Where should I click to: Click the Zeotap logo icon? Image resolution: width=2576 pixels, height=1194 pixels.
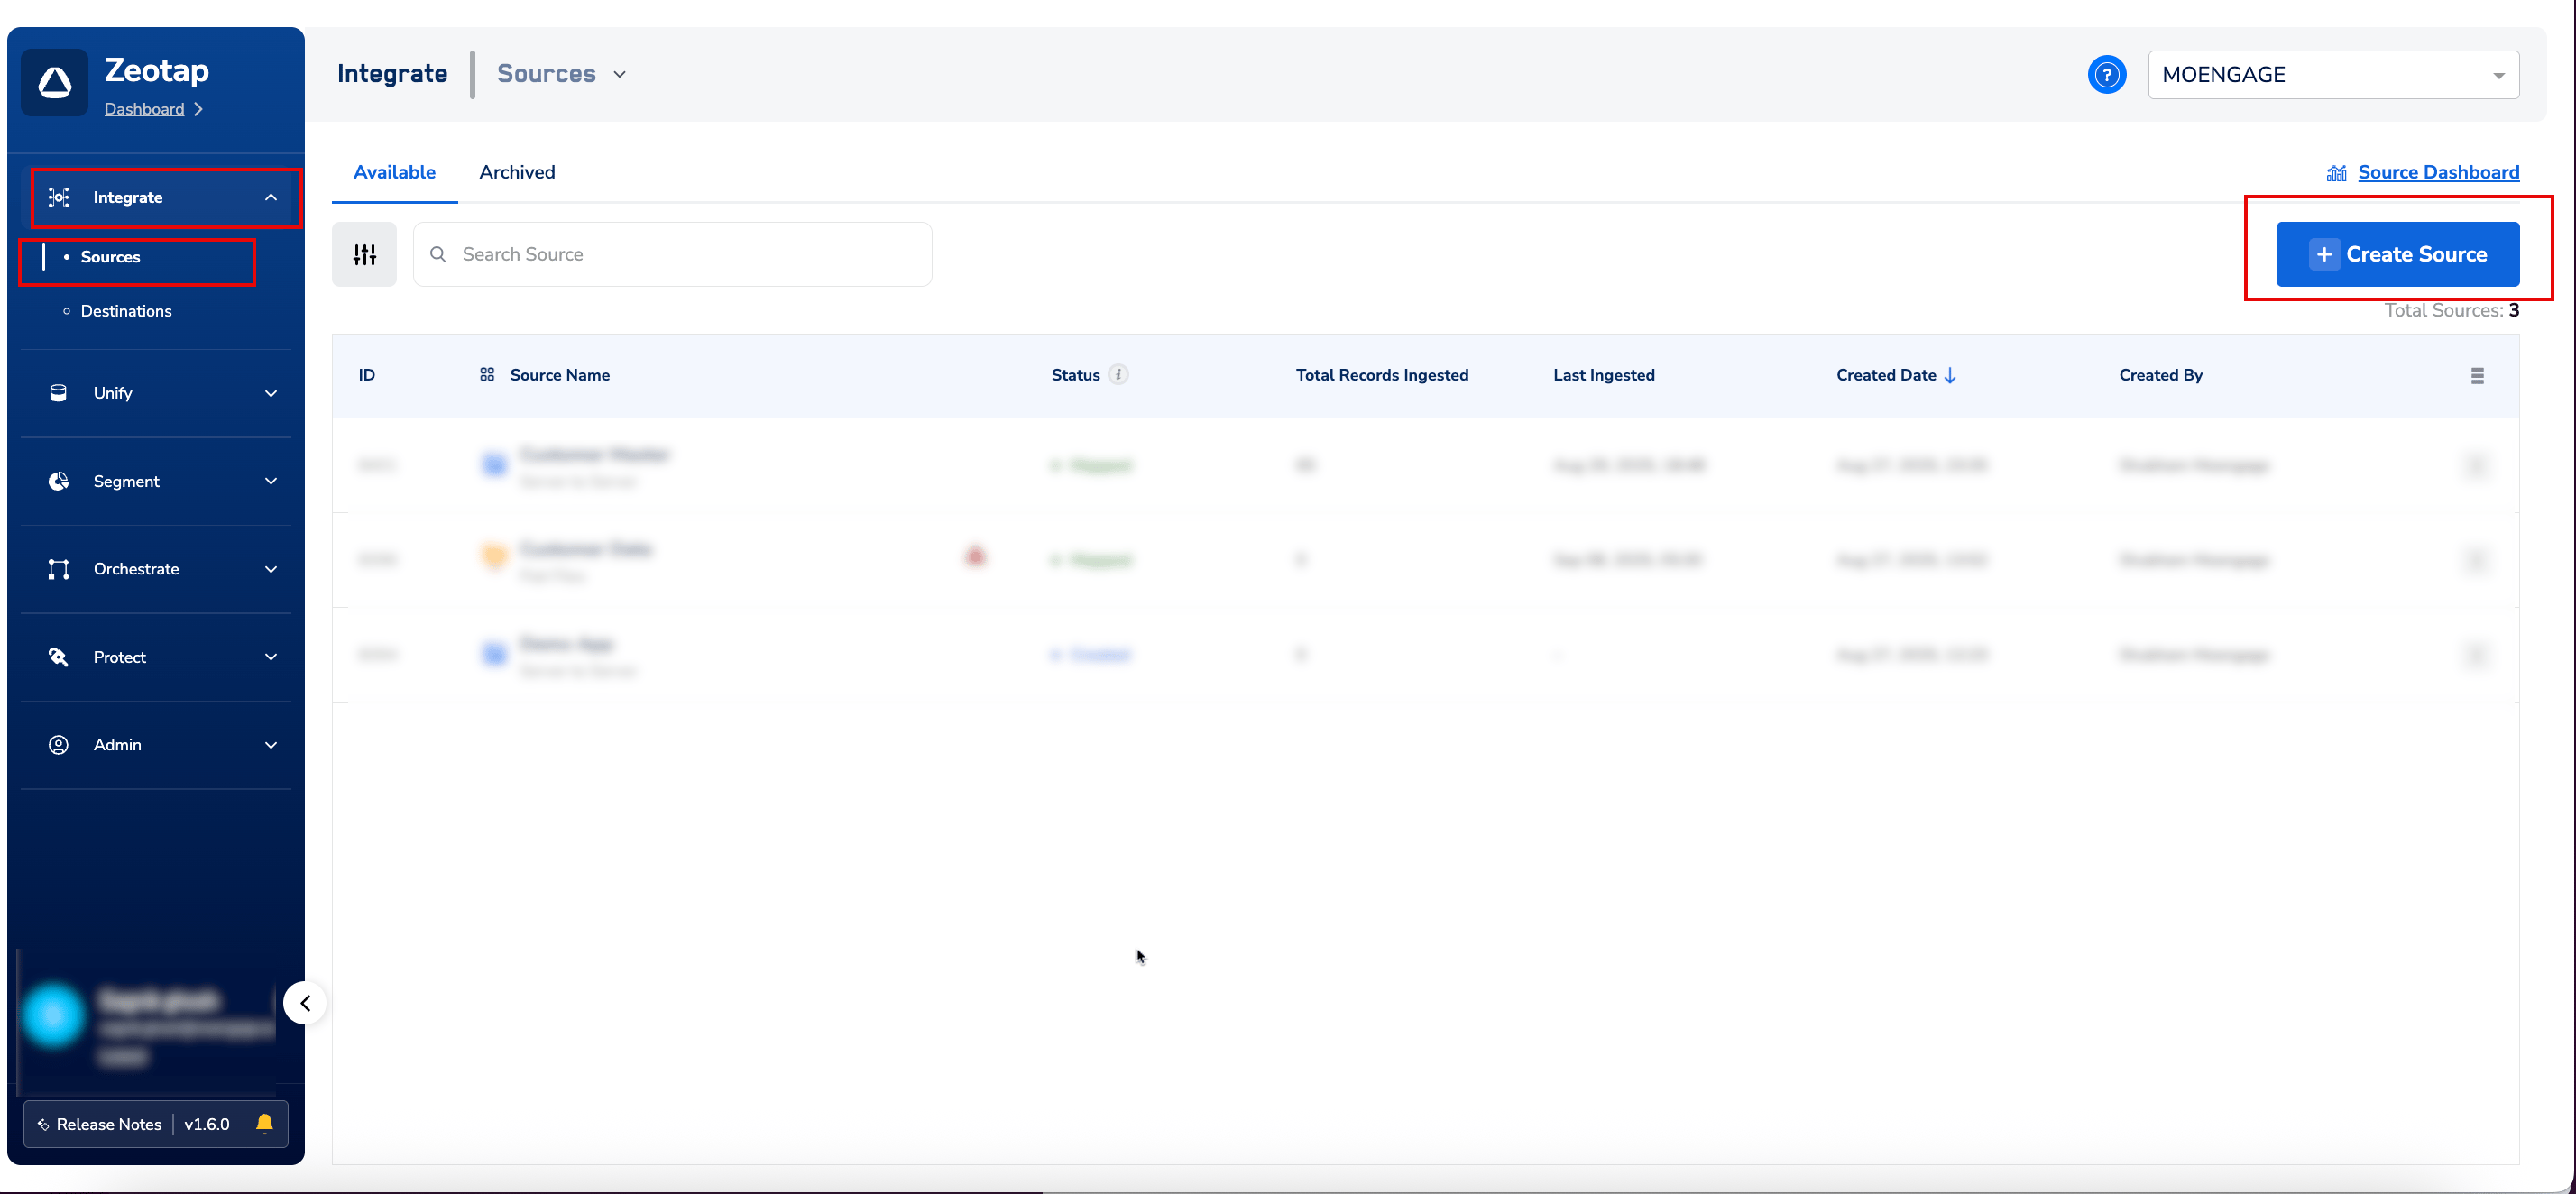pos(55,82)
